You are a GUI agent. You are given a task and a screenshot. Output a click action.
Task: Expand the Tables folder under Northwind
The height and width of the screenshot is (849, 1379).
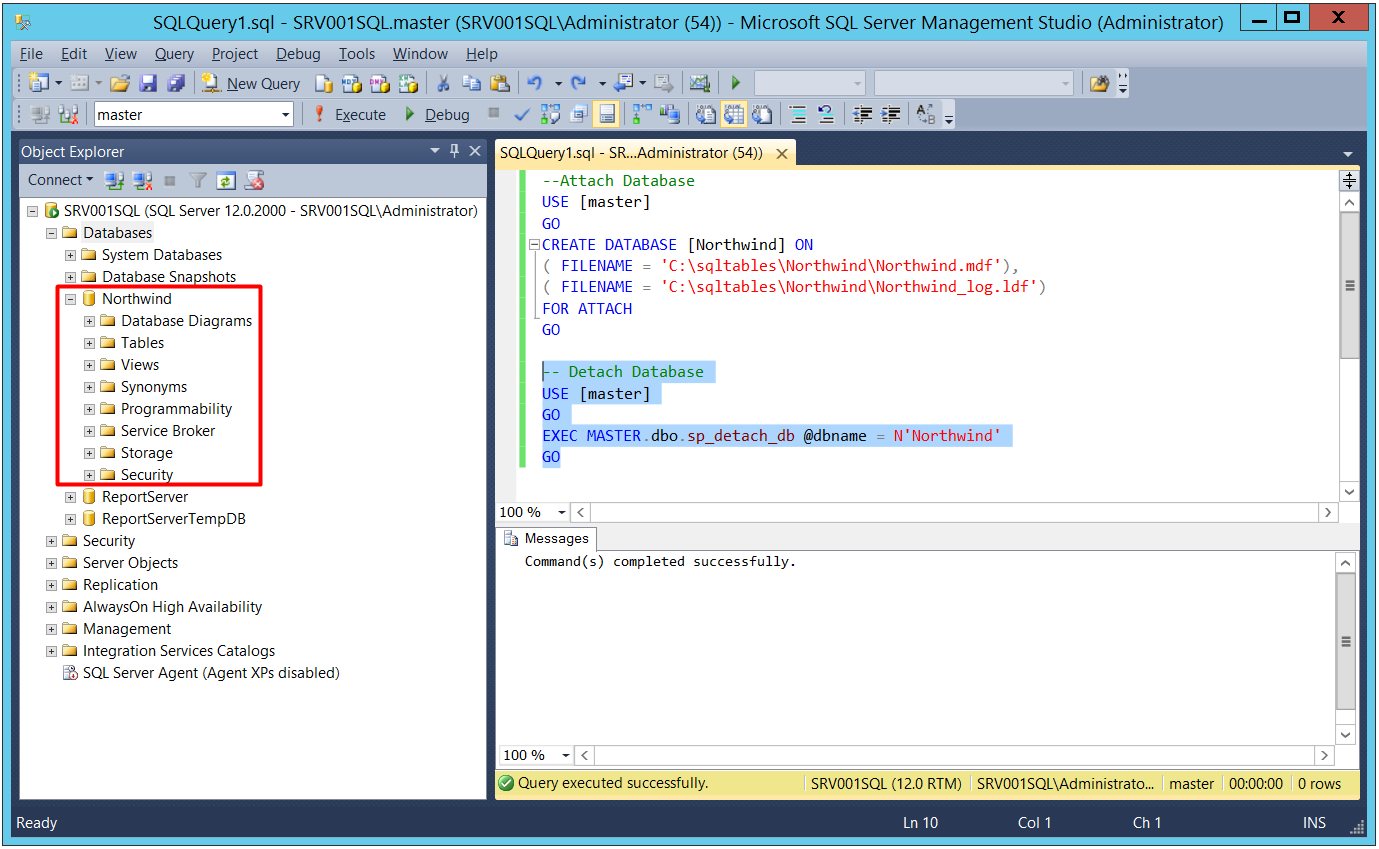[x=89, y=343]
